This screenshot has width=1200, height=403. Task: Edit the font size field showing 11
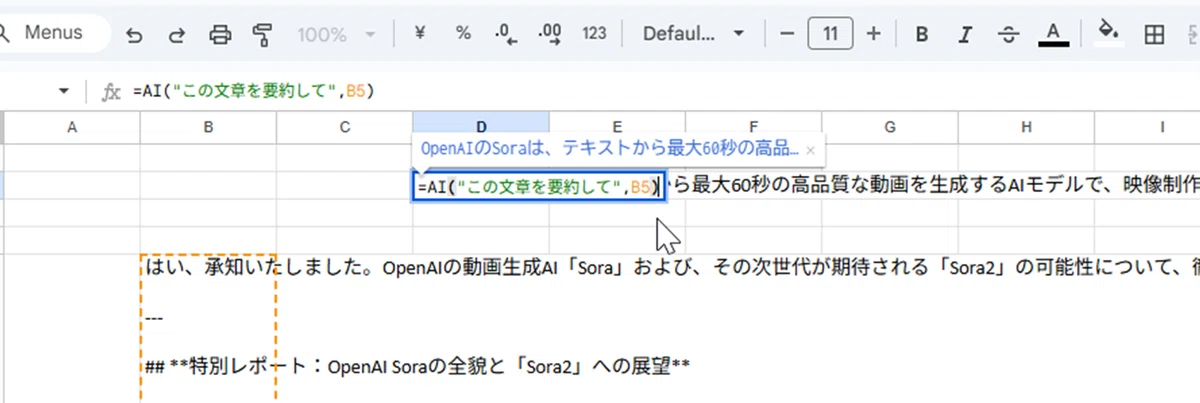(830, 34)
